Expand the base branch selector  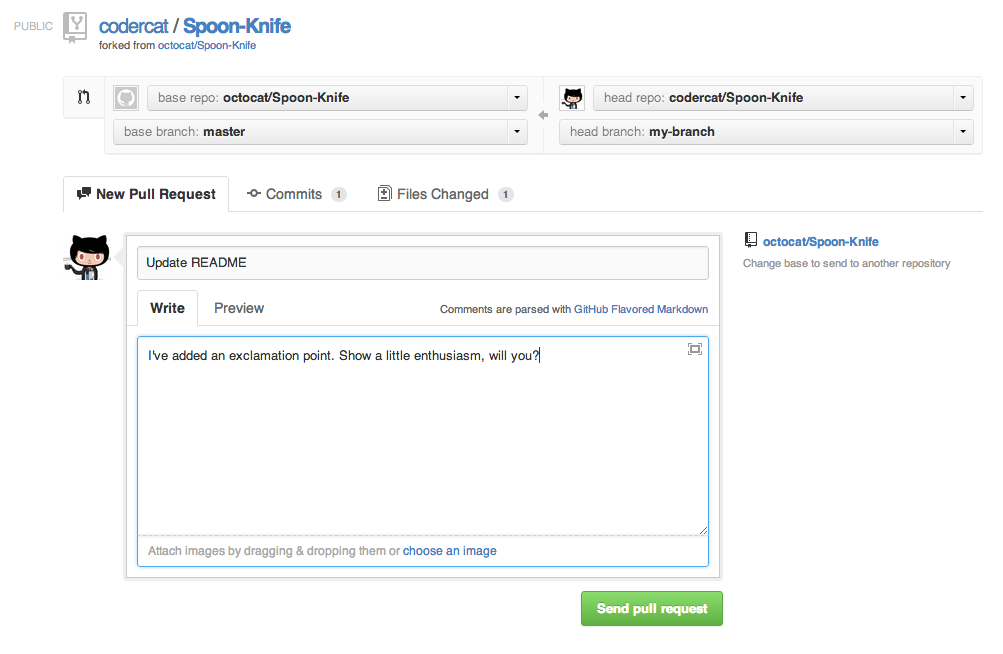[x=517, y=131]
